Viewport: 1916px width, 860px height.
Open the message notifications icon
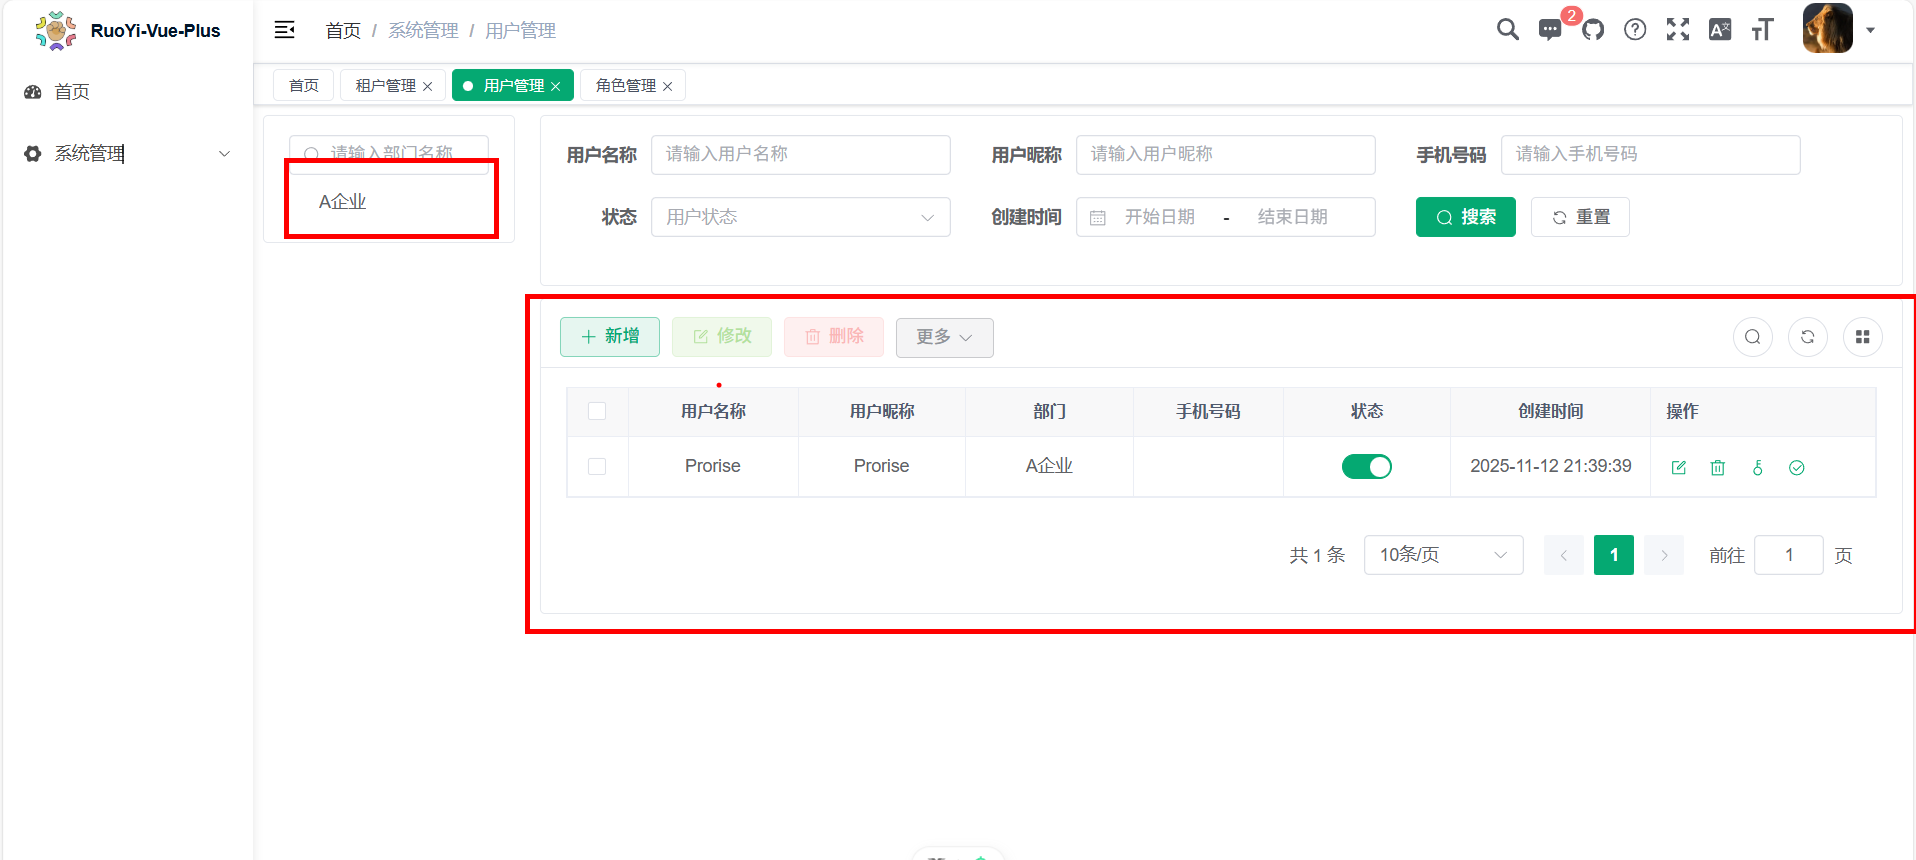pyautogui.click(x=1550, y=30)
